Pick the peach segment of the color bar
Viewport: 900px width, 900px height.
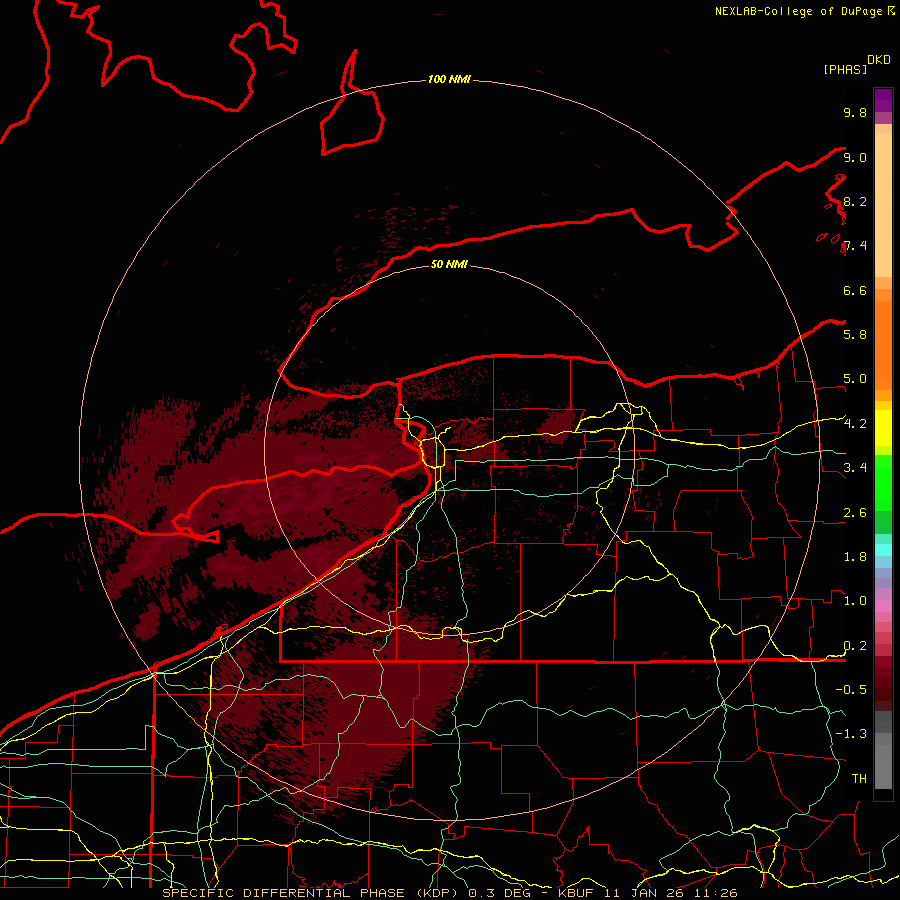coord(883,205)
